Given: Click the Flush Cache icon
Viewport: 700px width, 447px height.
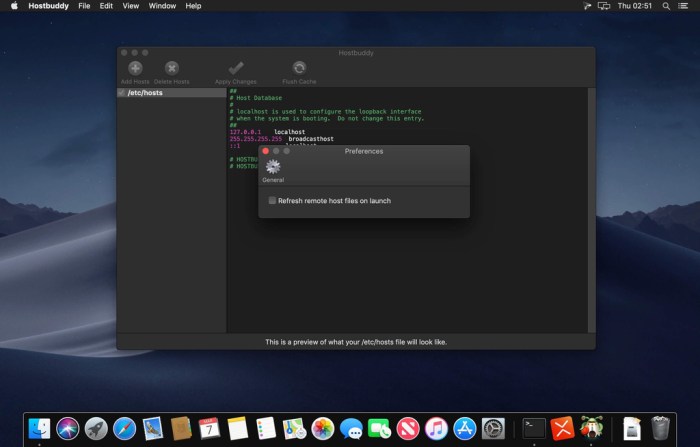Looking at the screenshot, I should (299, 68).
